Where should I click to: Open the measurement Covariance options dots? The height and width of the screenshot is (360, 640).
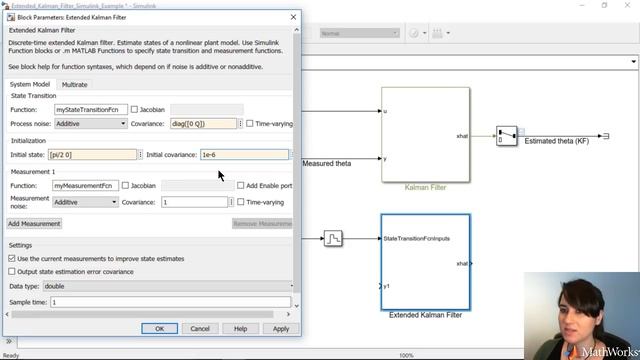pyautogui.click(x=231, y=202)
